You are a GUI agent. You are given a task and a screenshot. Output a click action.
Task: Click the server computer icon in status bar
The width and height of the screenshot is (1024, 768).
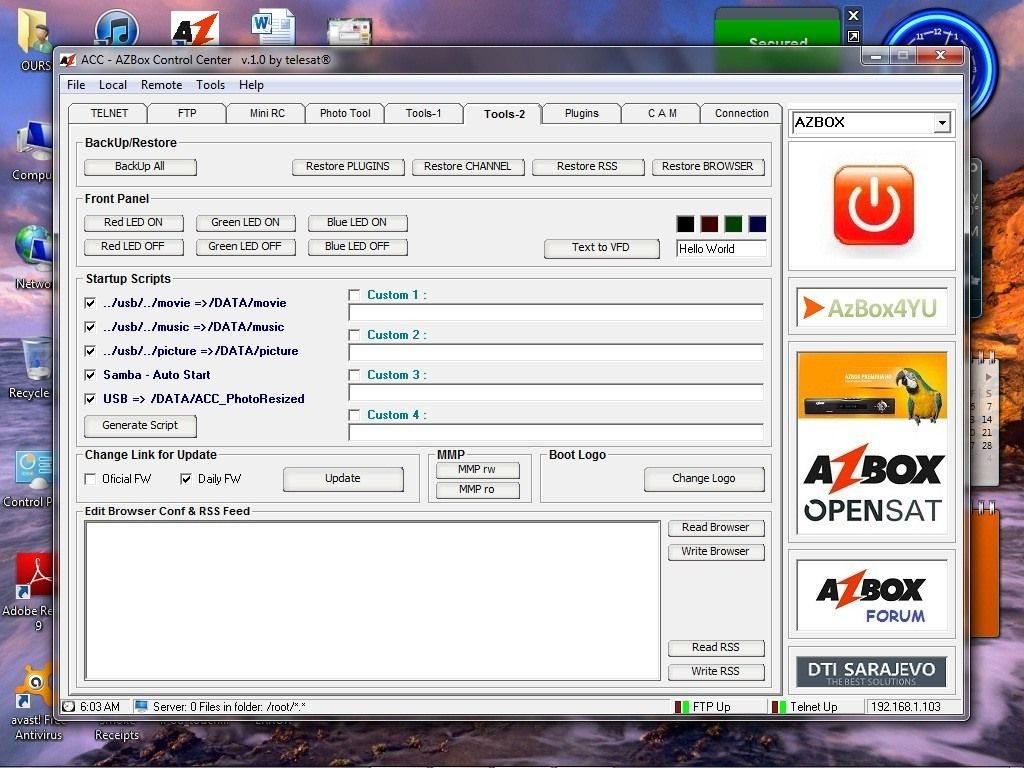pyautogui.click(x=141, y=707)
